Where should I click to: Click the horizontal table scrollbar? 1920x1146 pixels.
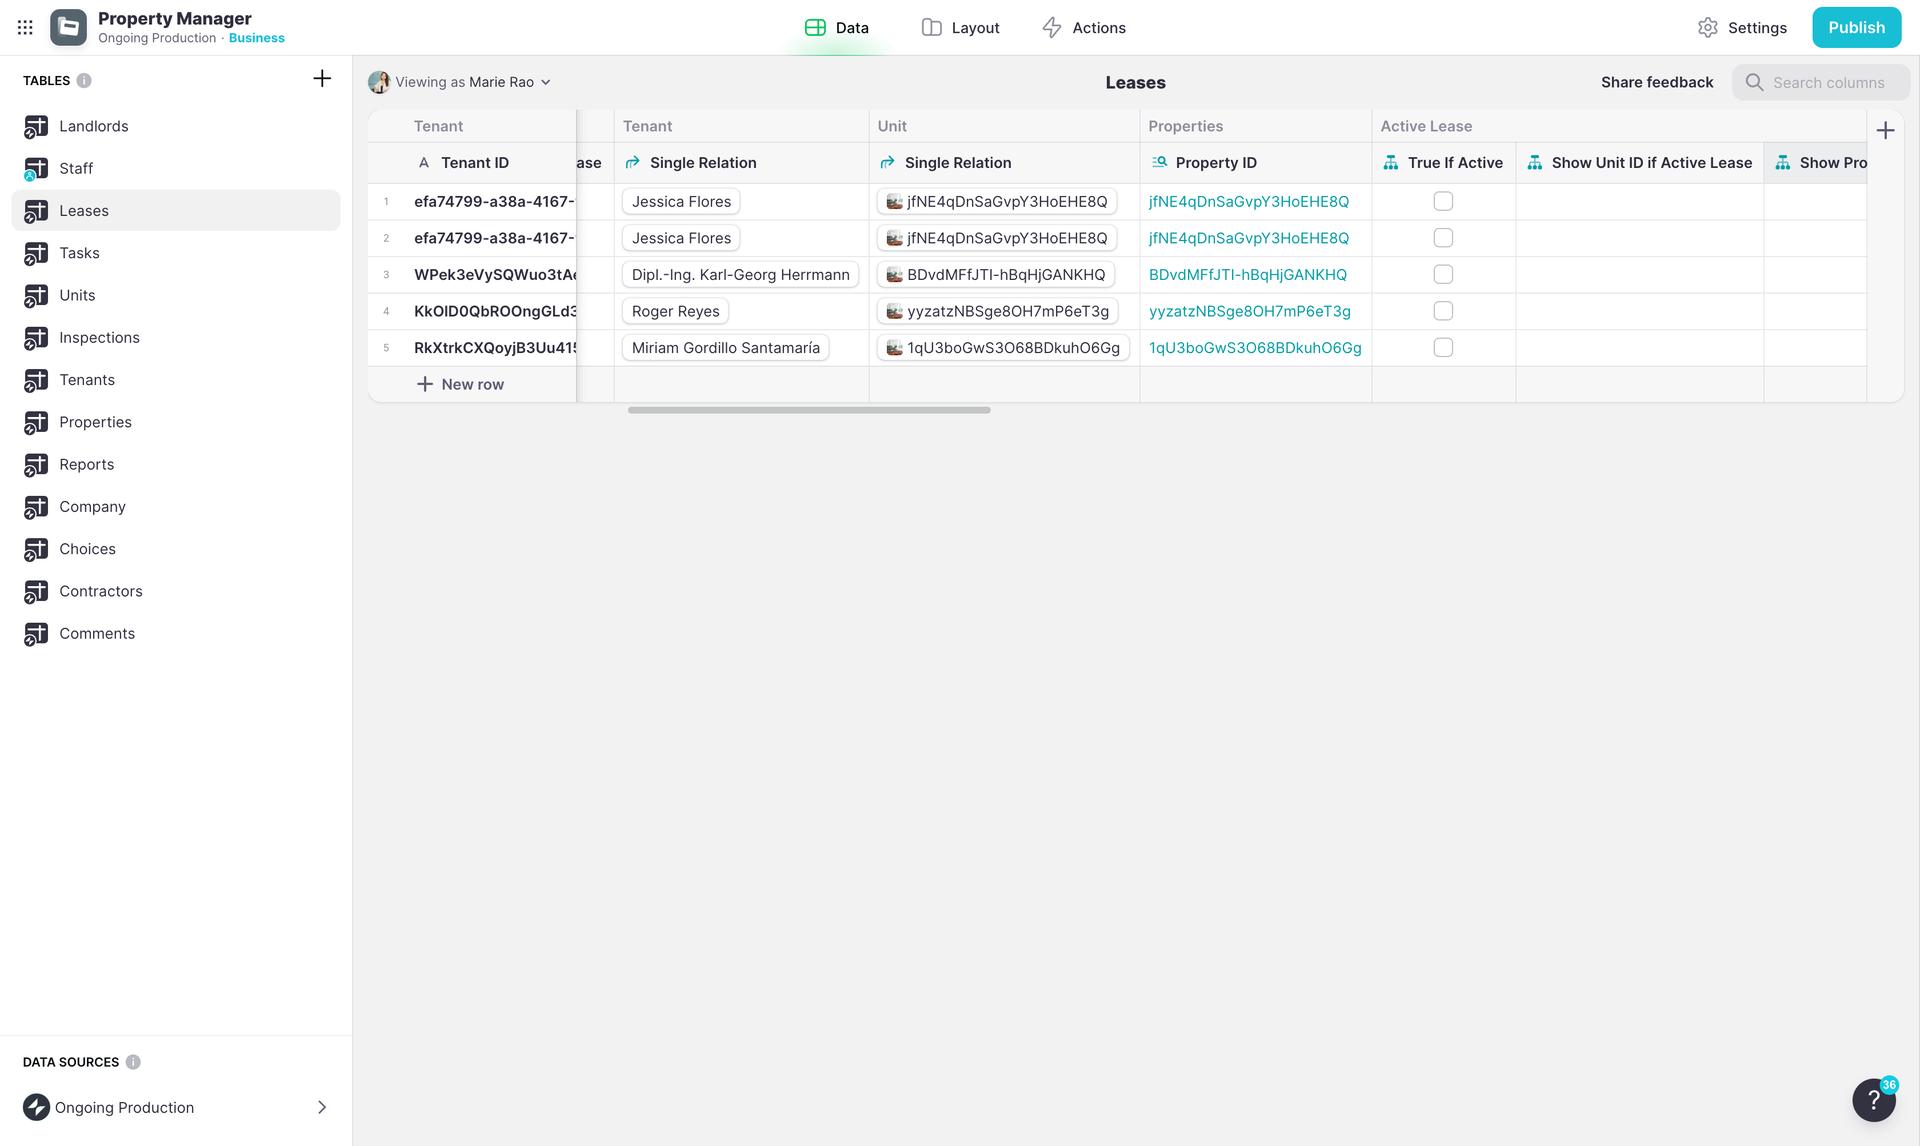(x=809, y=410)
